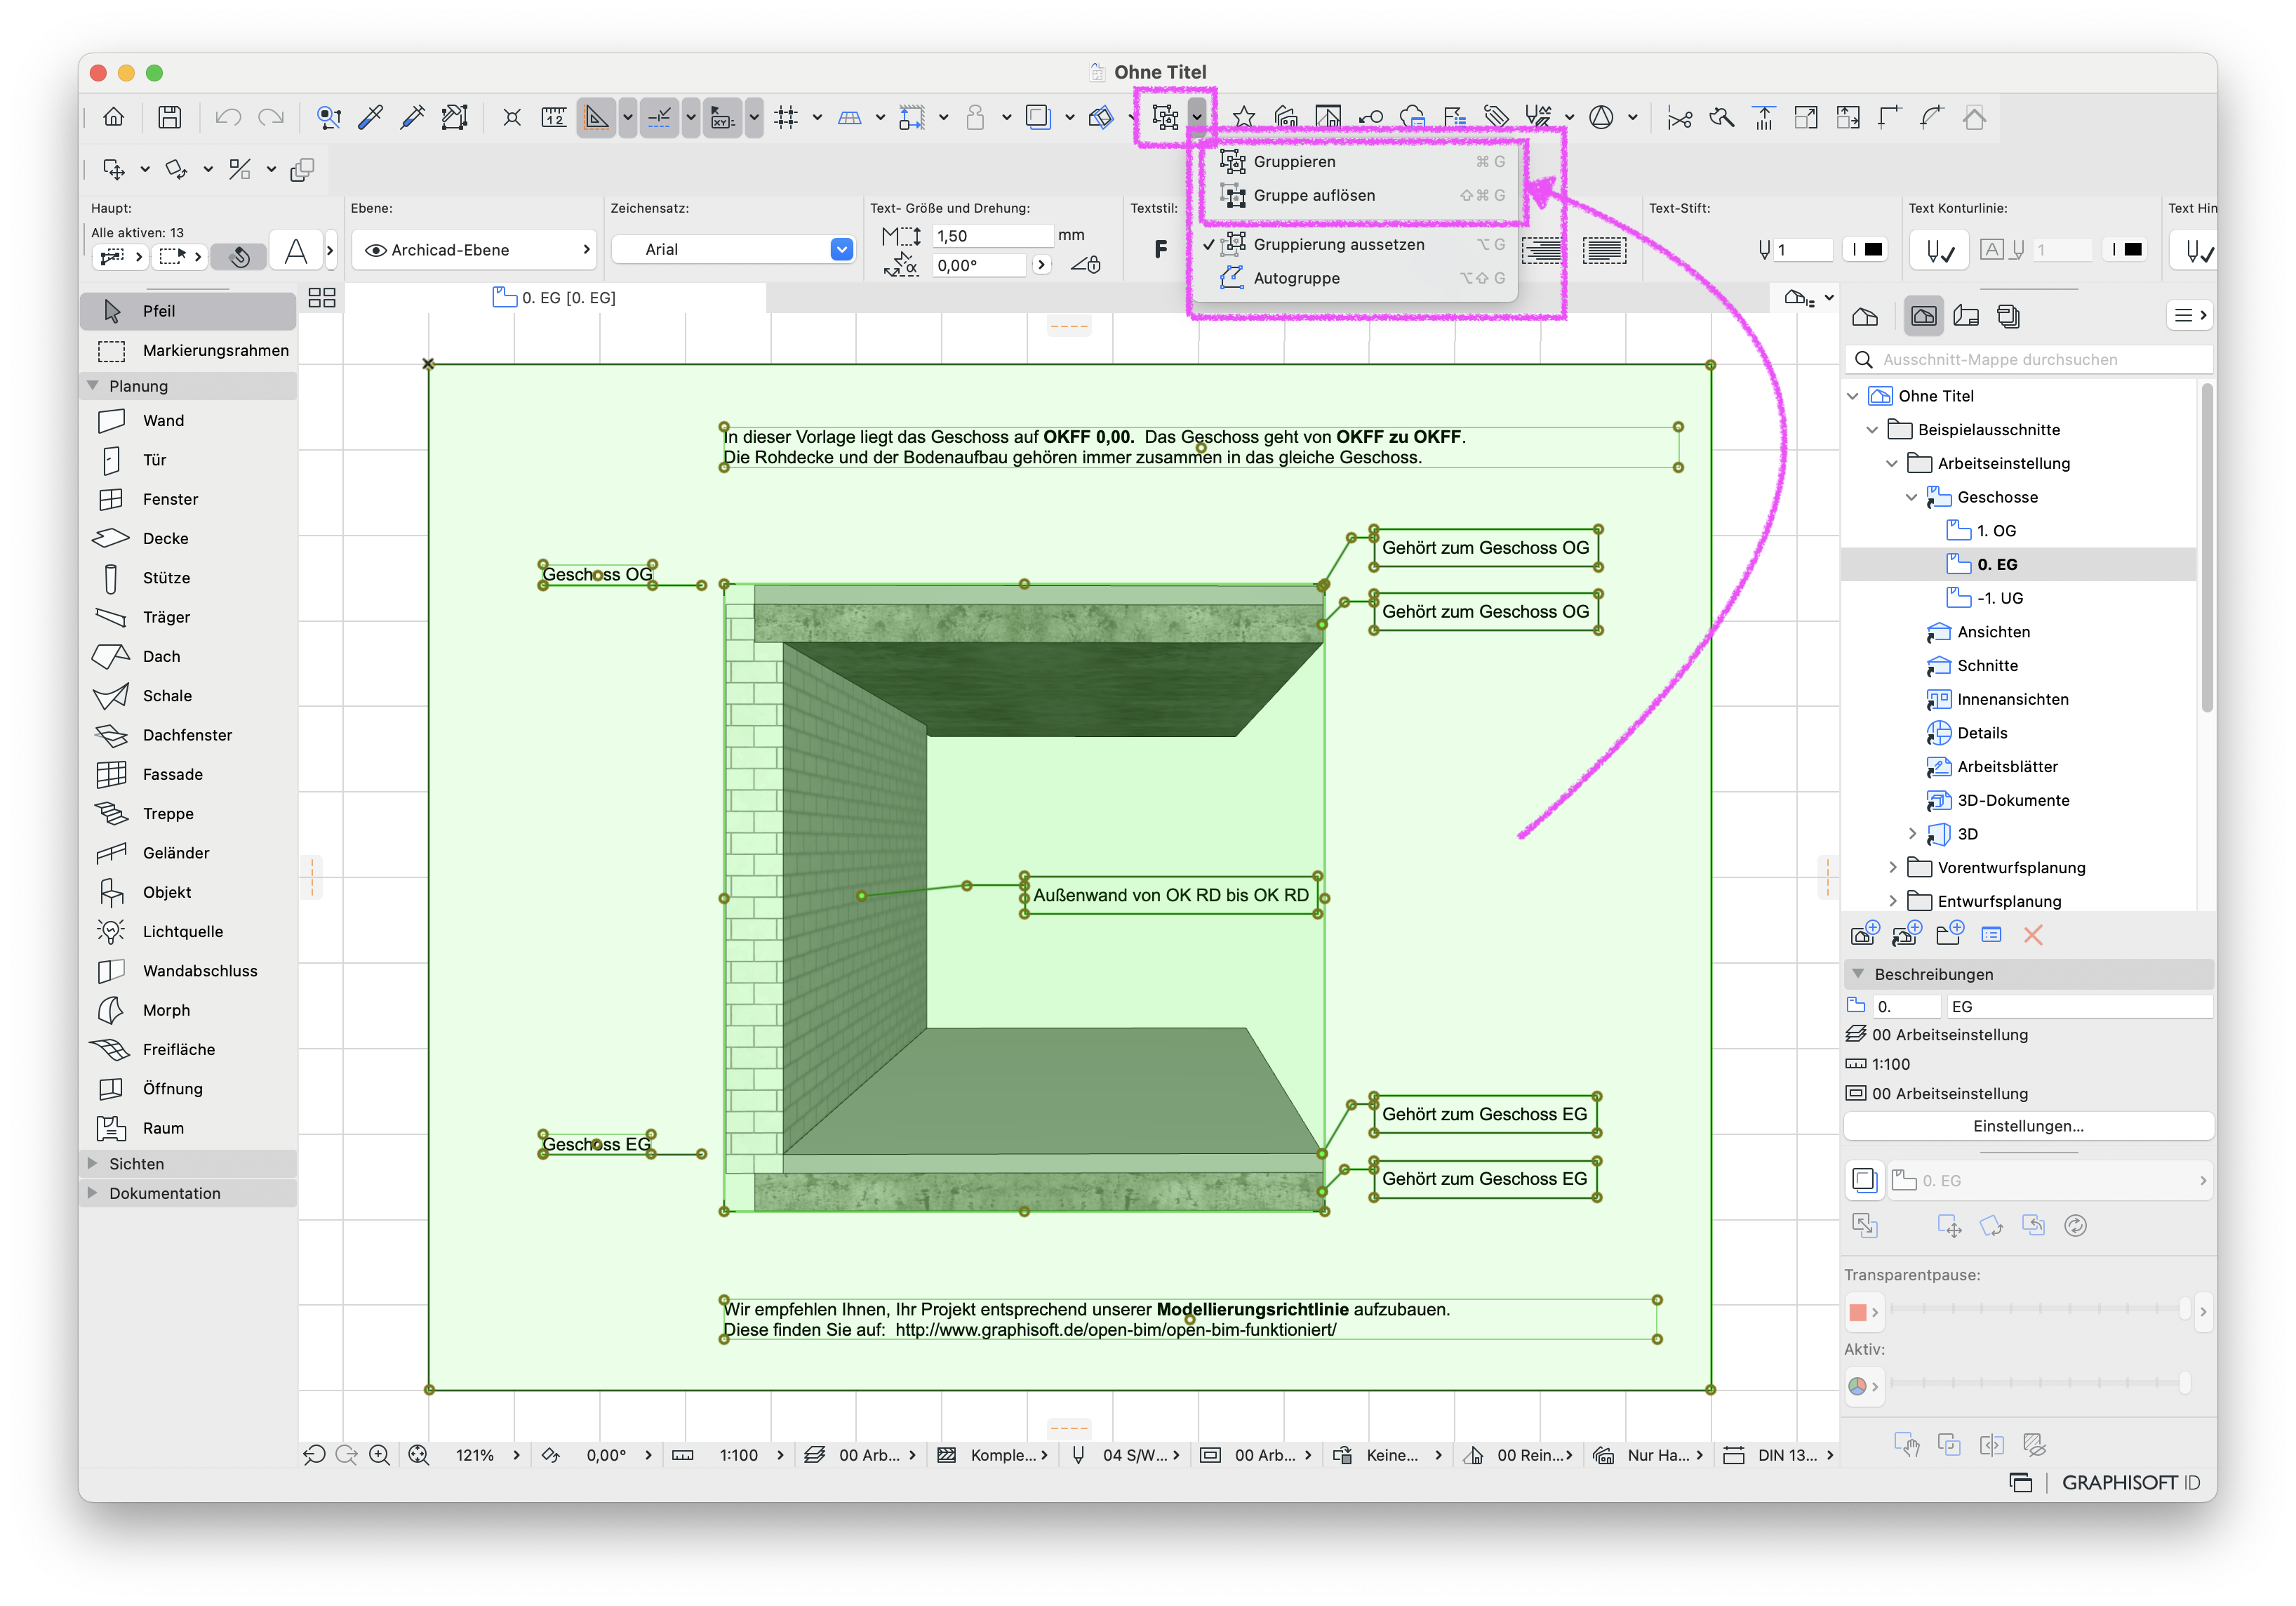Collapse the Geschosse tree node
The width and height of the screenshot is (2296, 1606).
tap(1911, 497)
